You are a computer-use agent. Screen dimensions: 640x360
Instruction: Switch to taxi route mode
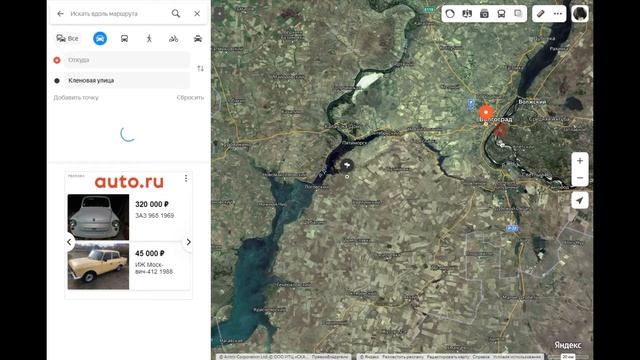click(x=198, y=38)
